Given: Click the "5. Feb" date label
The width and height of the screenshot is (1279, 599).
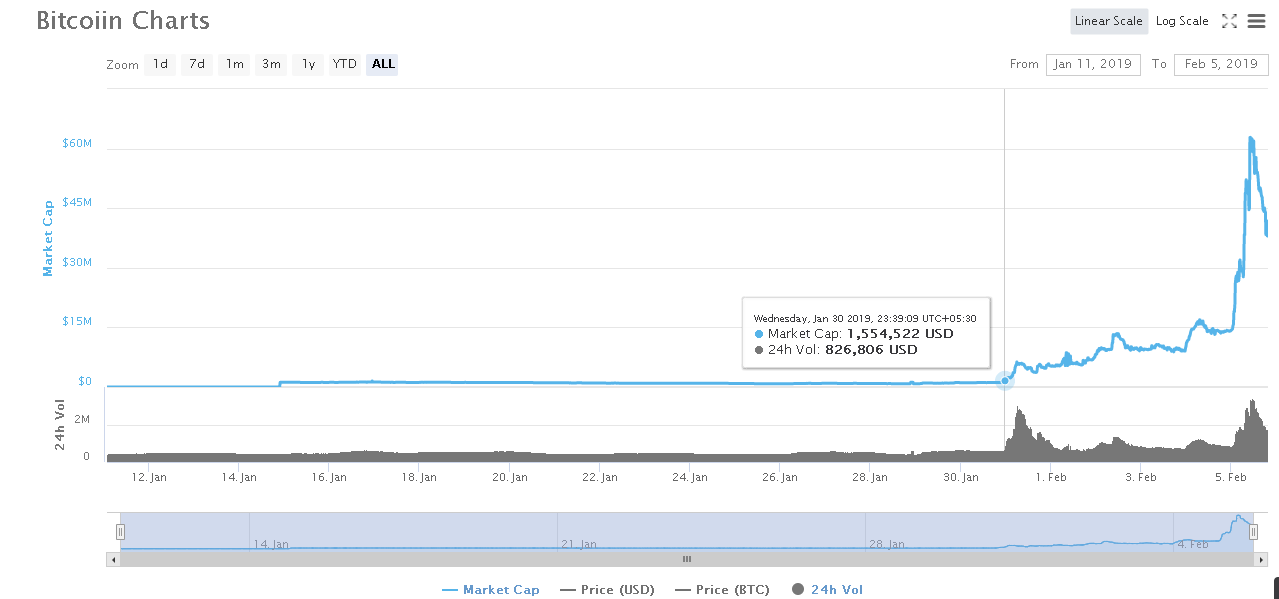Looking at the screenshot, I should 1231,478.
